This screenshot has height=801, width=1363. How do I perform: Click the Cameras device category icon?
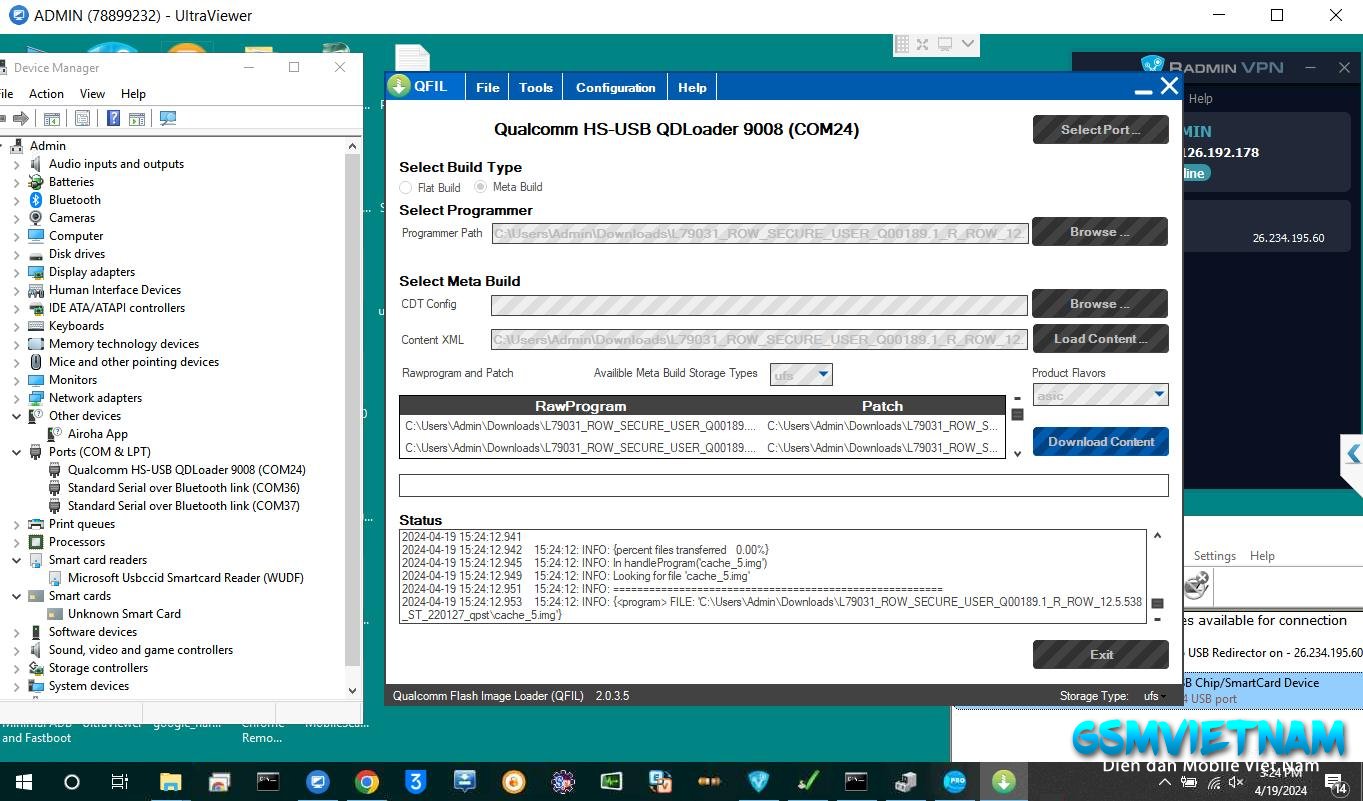pyautogui.click(x=36, y=218)
